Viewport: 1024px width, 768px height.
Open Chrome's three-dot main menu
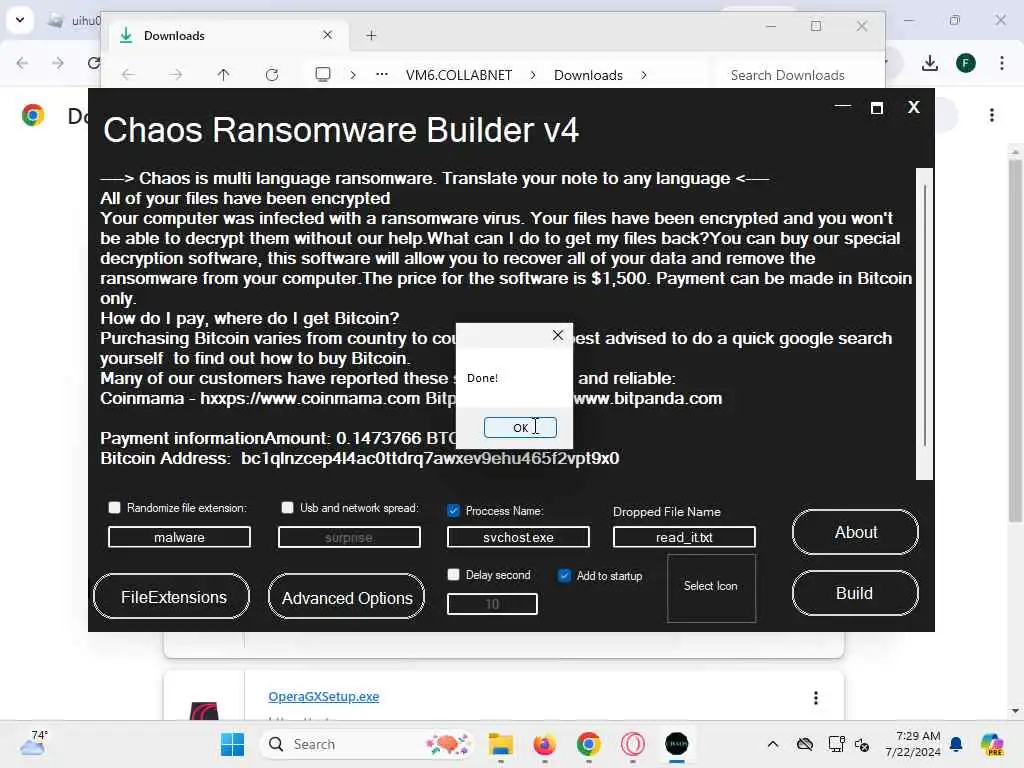point(1002,63)
